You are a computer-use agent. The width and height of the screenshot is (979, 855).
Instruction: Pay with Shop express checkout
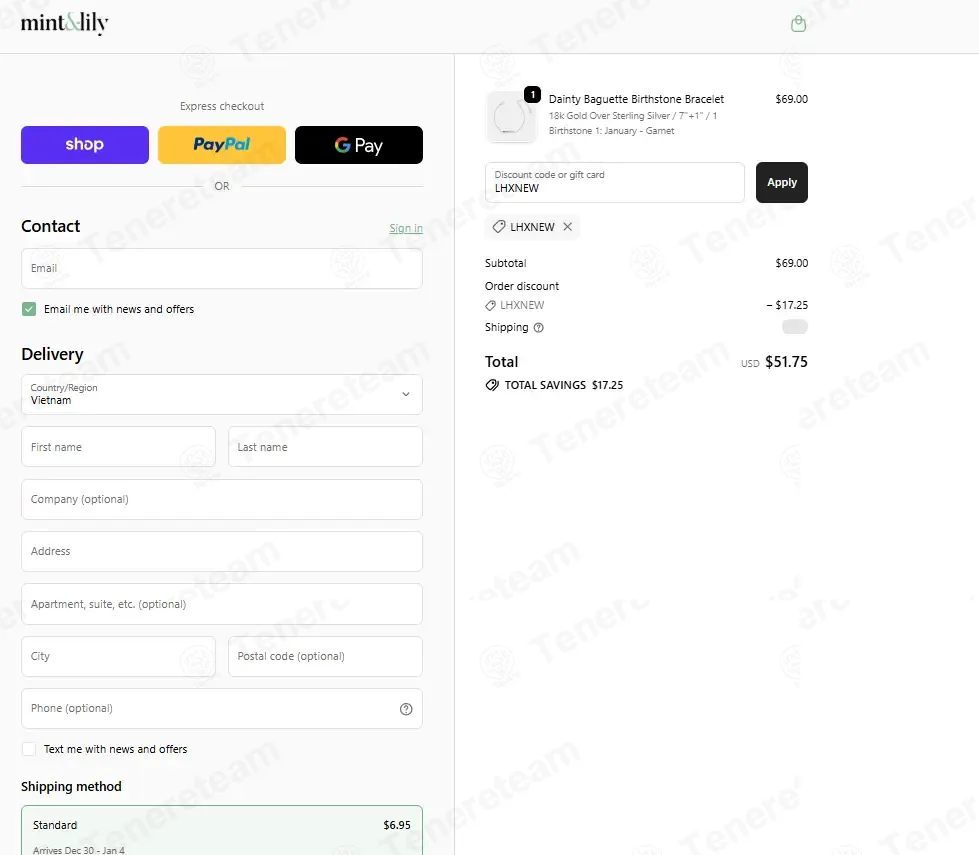coord(85,145)
